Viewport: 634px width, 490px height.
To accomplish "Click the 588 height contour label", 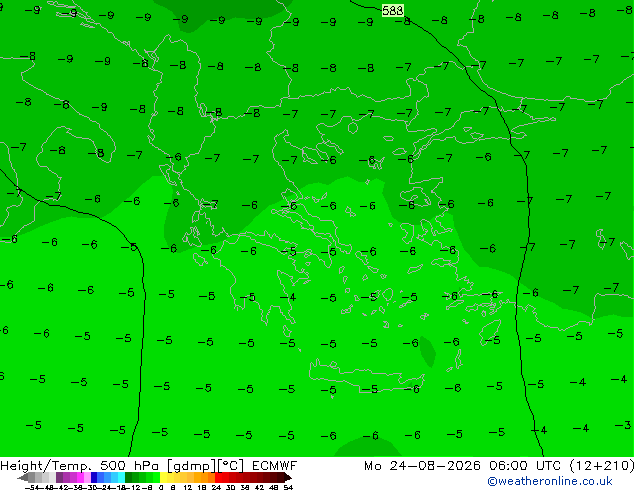I will [x=393, y=11].
